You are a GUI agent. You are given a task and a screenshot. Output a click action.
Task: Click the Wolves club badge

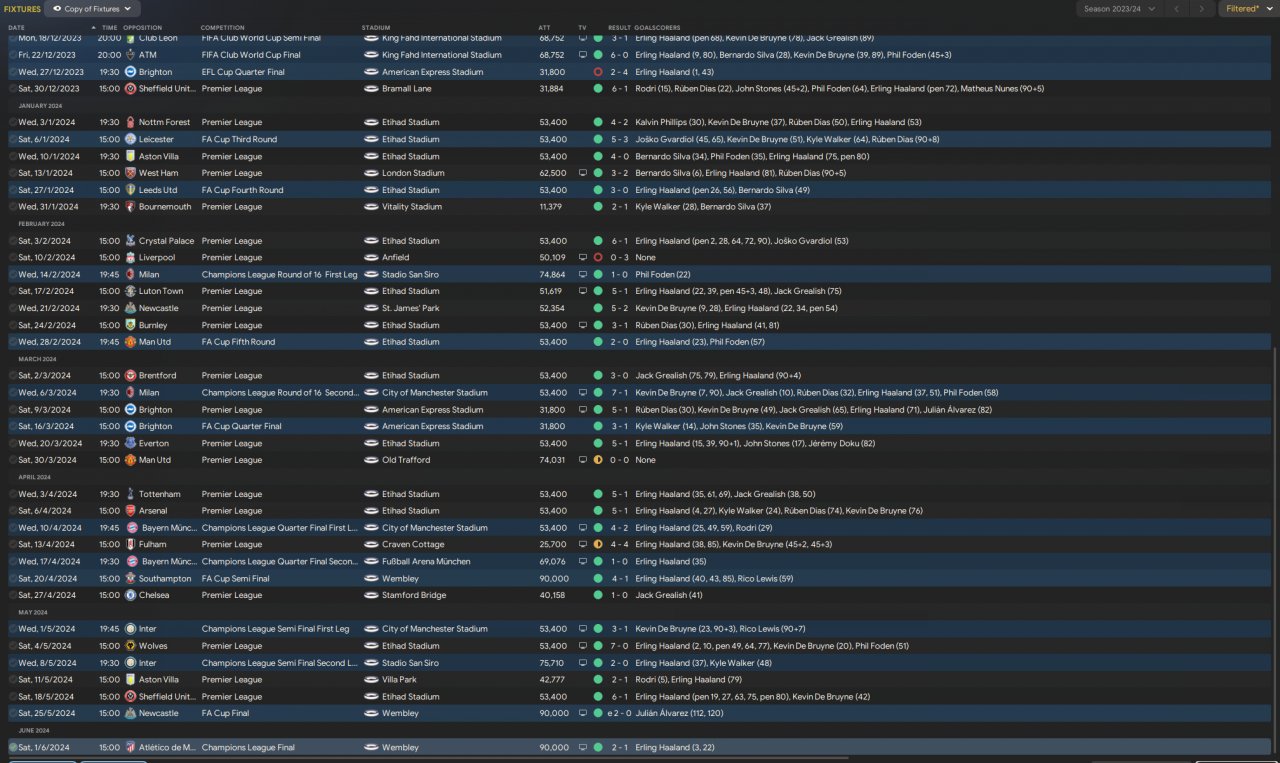click(x=130, y=646)
